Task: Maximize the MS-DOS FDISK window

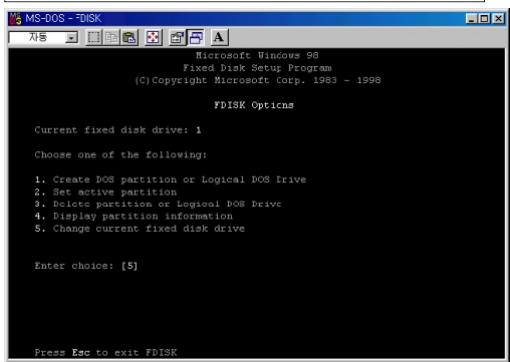Action: [485, 18]
